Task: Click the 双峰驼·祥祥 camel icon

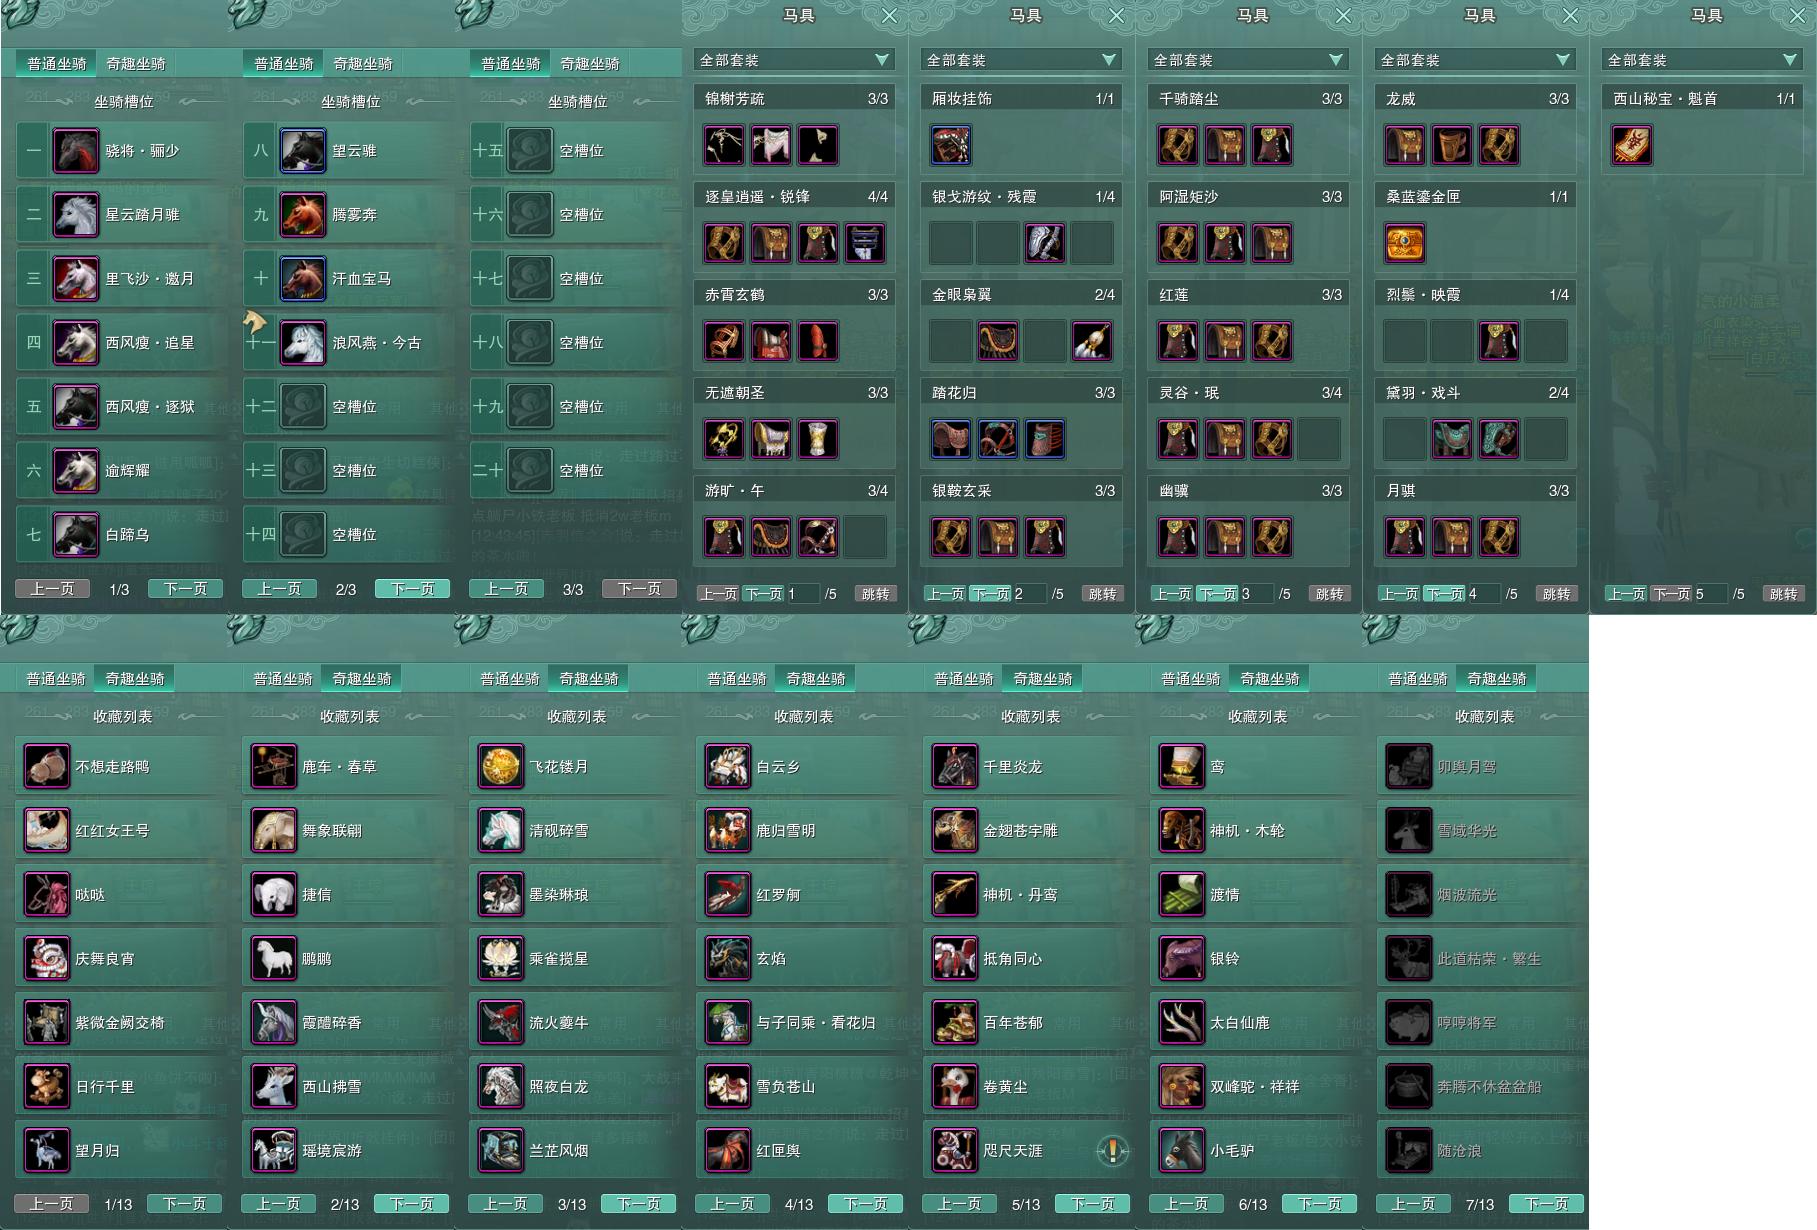Action: [x=1181, y=1087]
